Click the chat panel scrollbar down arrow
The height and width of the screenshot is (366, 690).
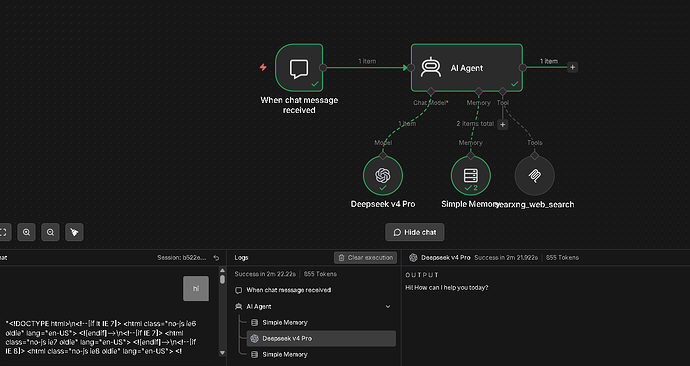pyautogui.click(x=222, y=352)
